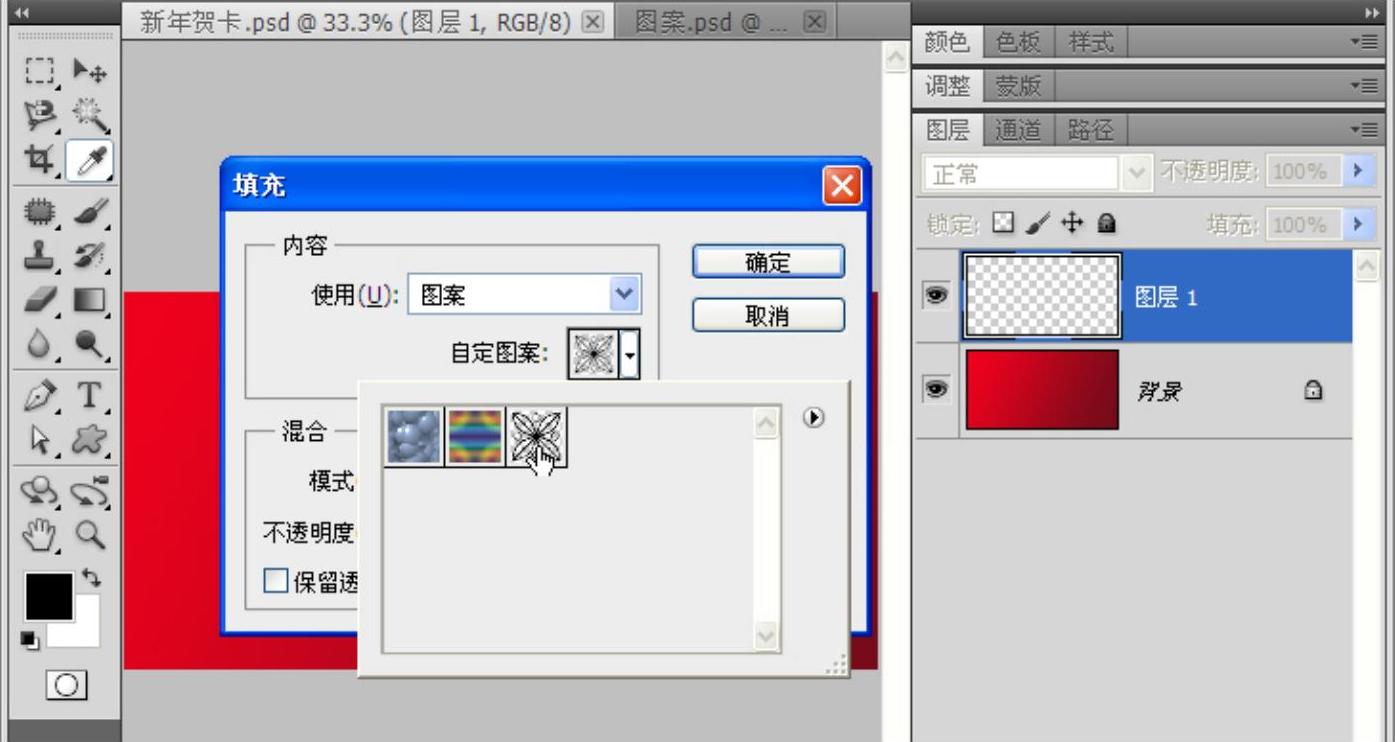Select the Move tool
The height and width of the screenshot is (742, 1395).
tap(90, 72)
